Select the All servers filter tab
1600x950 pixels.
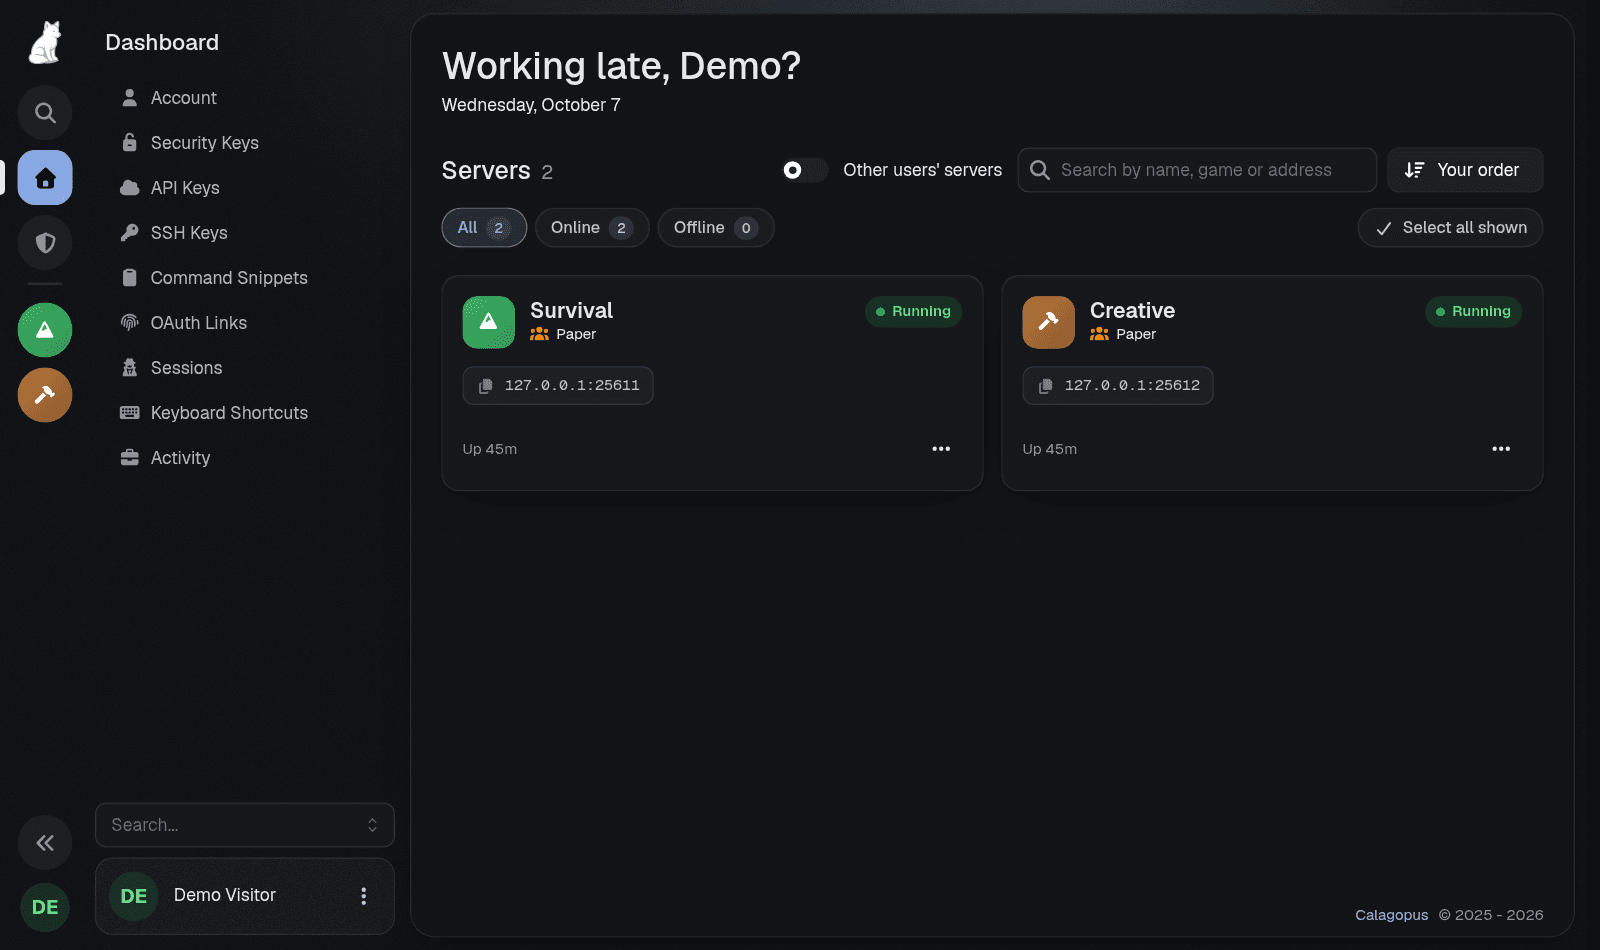(x=484, y=228)
